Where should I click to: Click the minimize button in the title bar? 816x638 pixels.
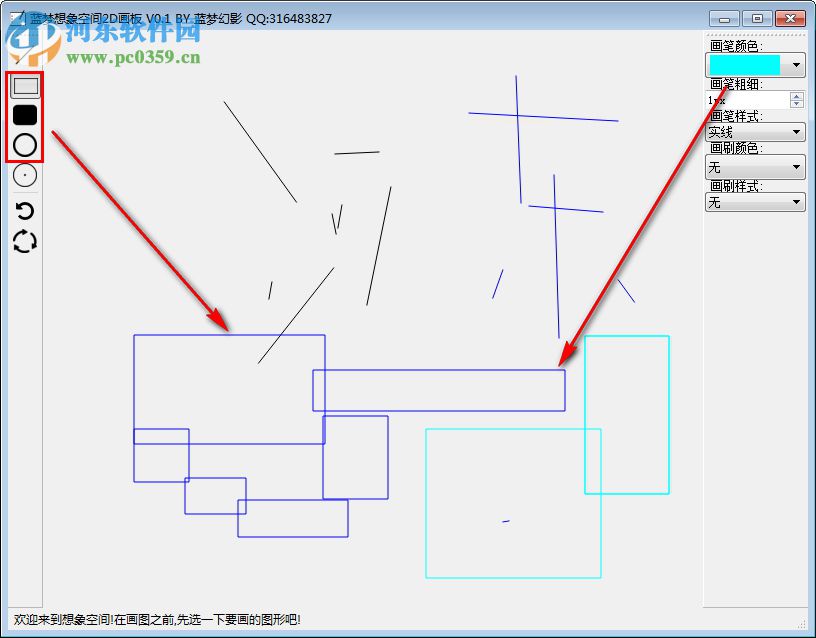point(722,17)
